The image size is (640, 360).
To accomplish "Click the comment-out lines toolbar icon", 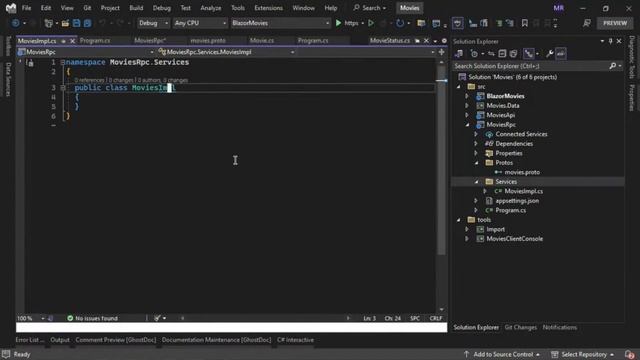I will coord(499,23).
